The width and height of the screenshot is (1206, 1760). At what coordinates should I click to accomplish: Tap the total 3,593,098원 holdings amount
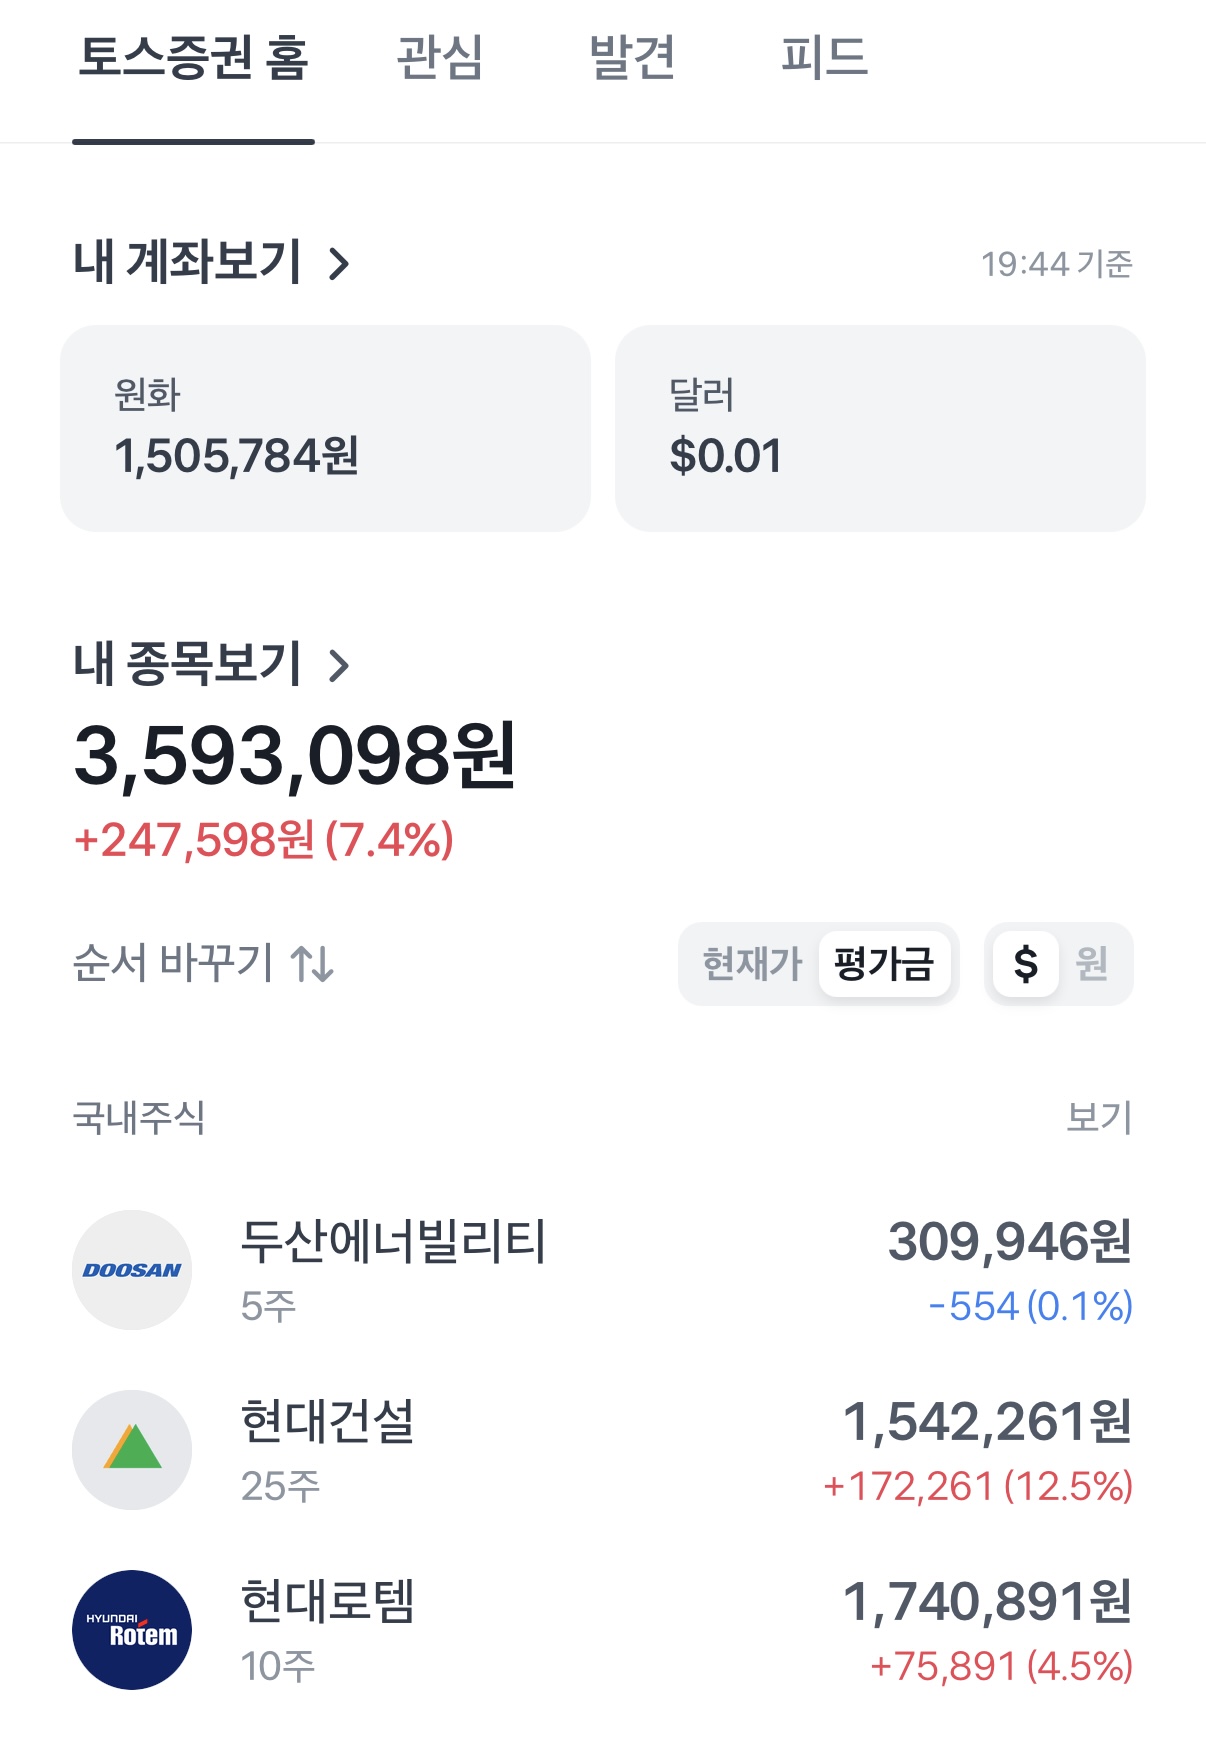(295, 756)
